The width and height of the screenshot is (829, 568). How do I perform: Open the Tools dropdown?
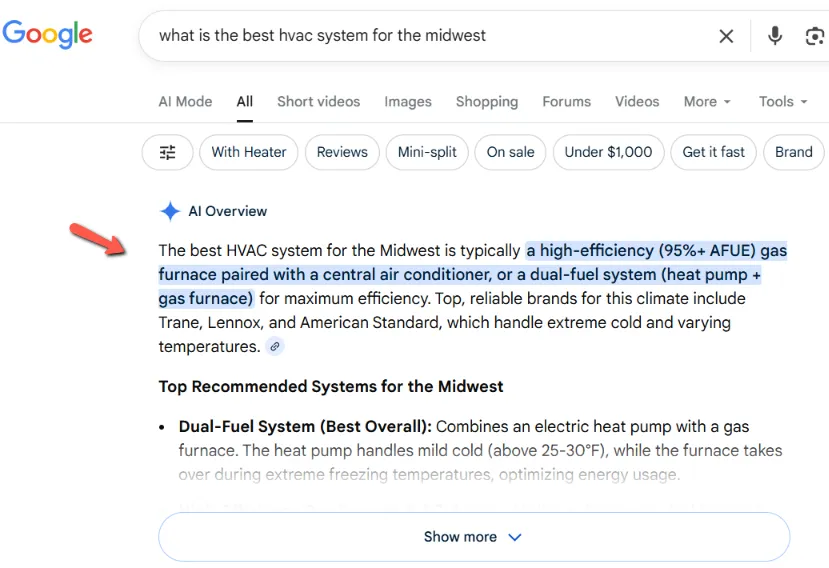(x=783, y=101)
